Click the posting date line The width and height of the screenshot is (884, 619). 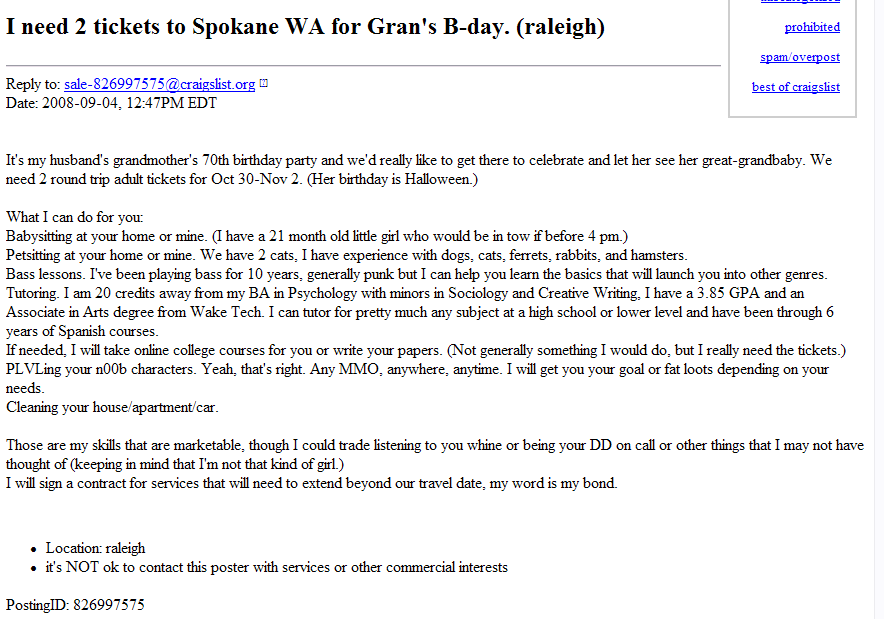(x=111, y=103)
